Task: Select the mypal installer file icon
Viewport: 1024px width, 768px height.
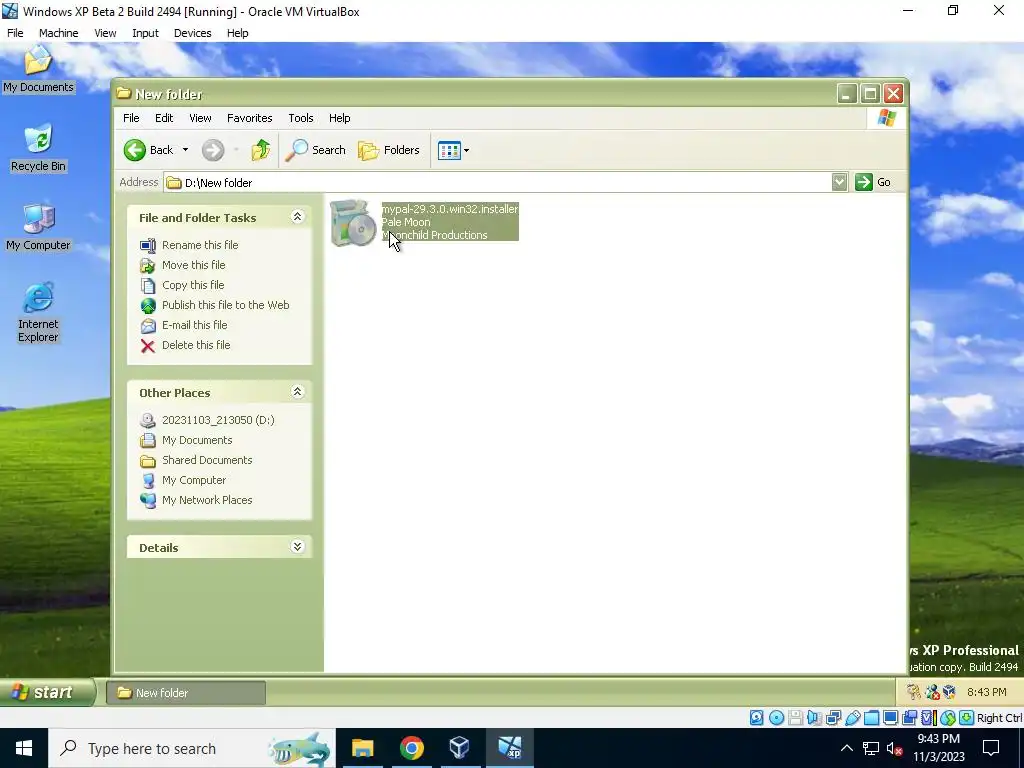Action: tap(353, 223)
